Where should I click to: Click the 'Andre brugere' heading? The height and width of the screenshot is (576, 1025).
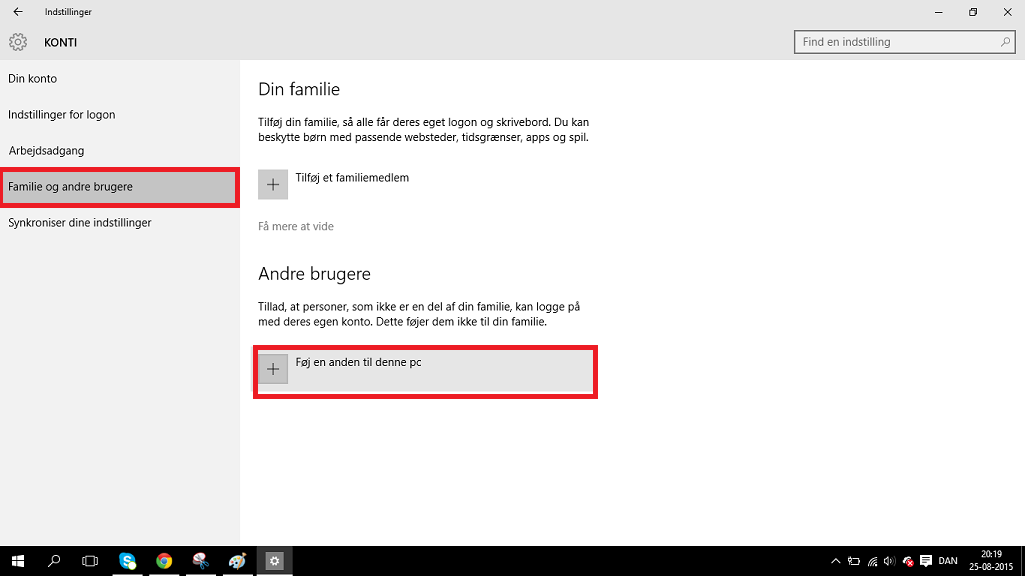(x=314, y=273)
